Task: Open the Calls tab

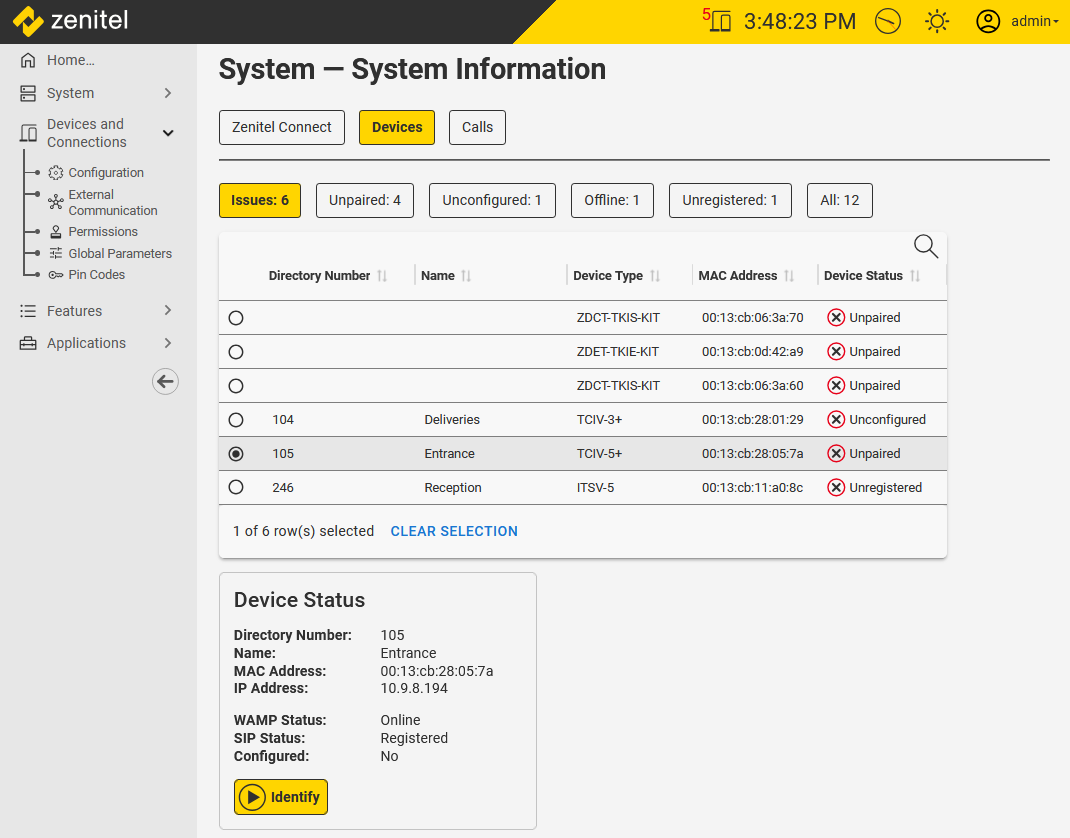Action: tap(477, 127)
